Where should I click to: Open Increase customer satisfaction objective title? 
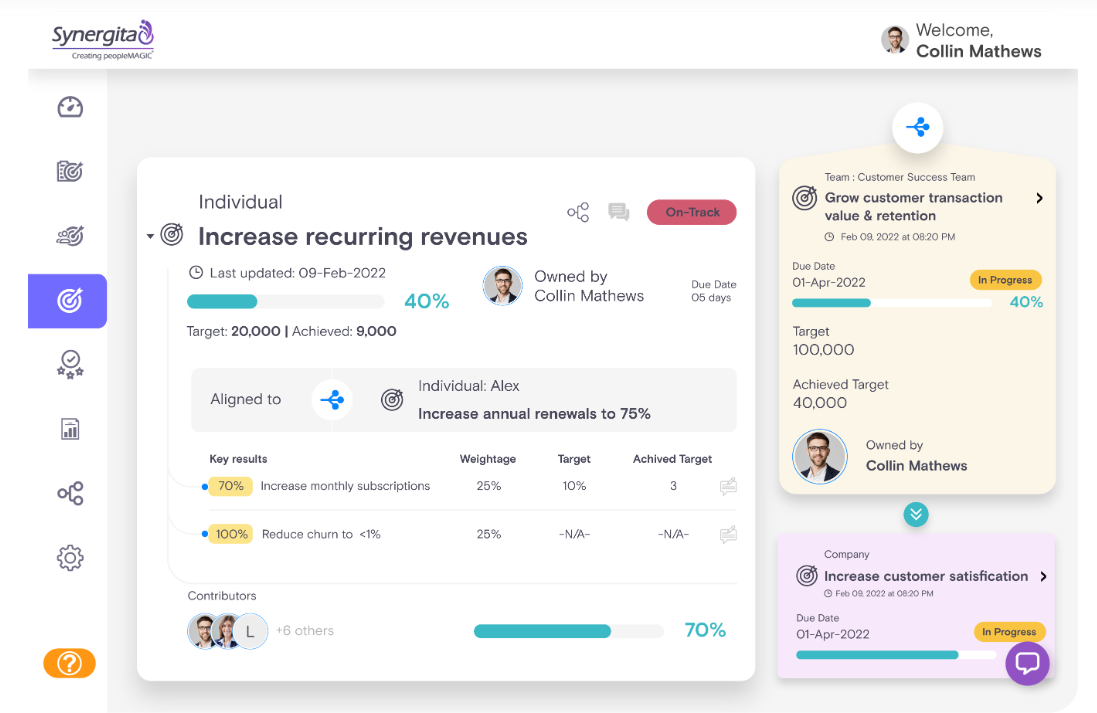click(x=926, y=576)
